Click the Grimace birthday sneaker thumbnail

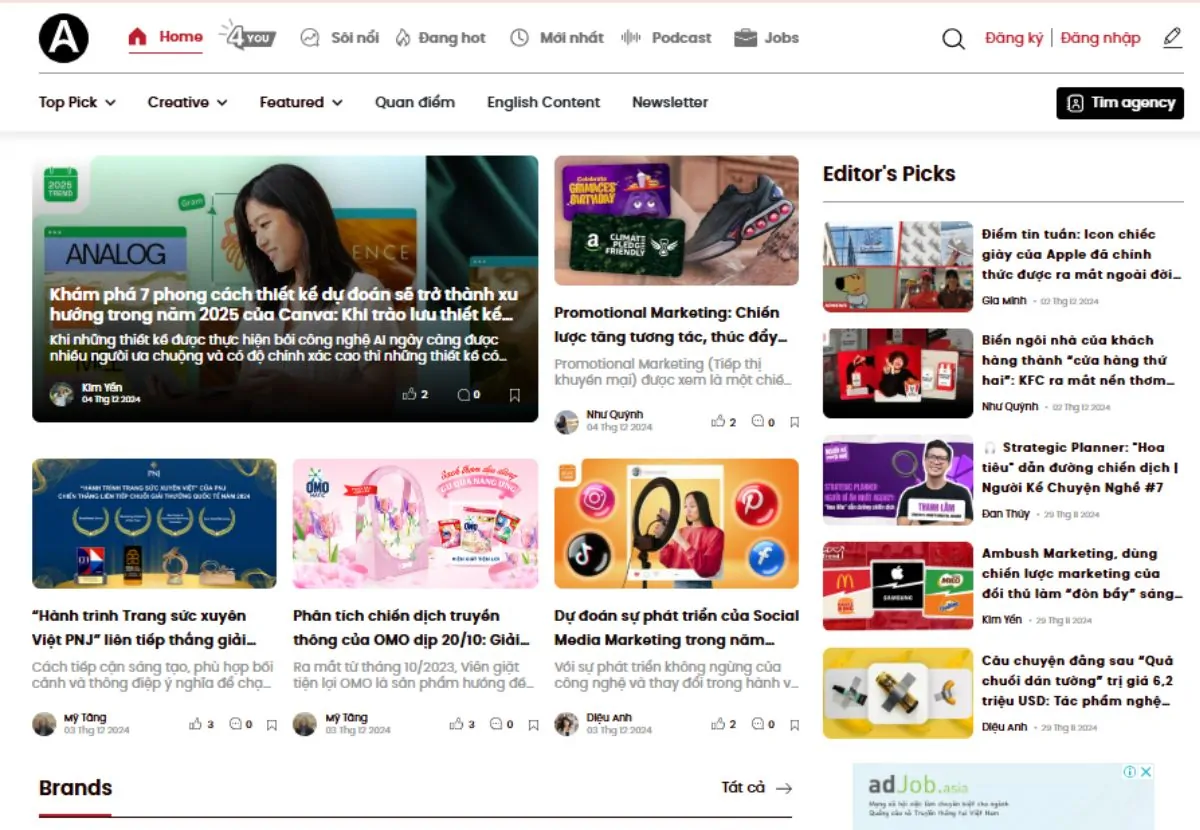coord(676,222)
